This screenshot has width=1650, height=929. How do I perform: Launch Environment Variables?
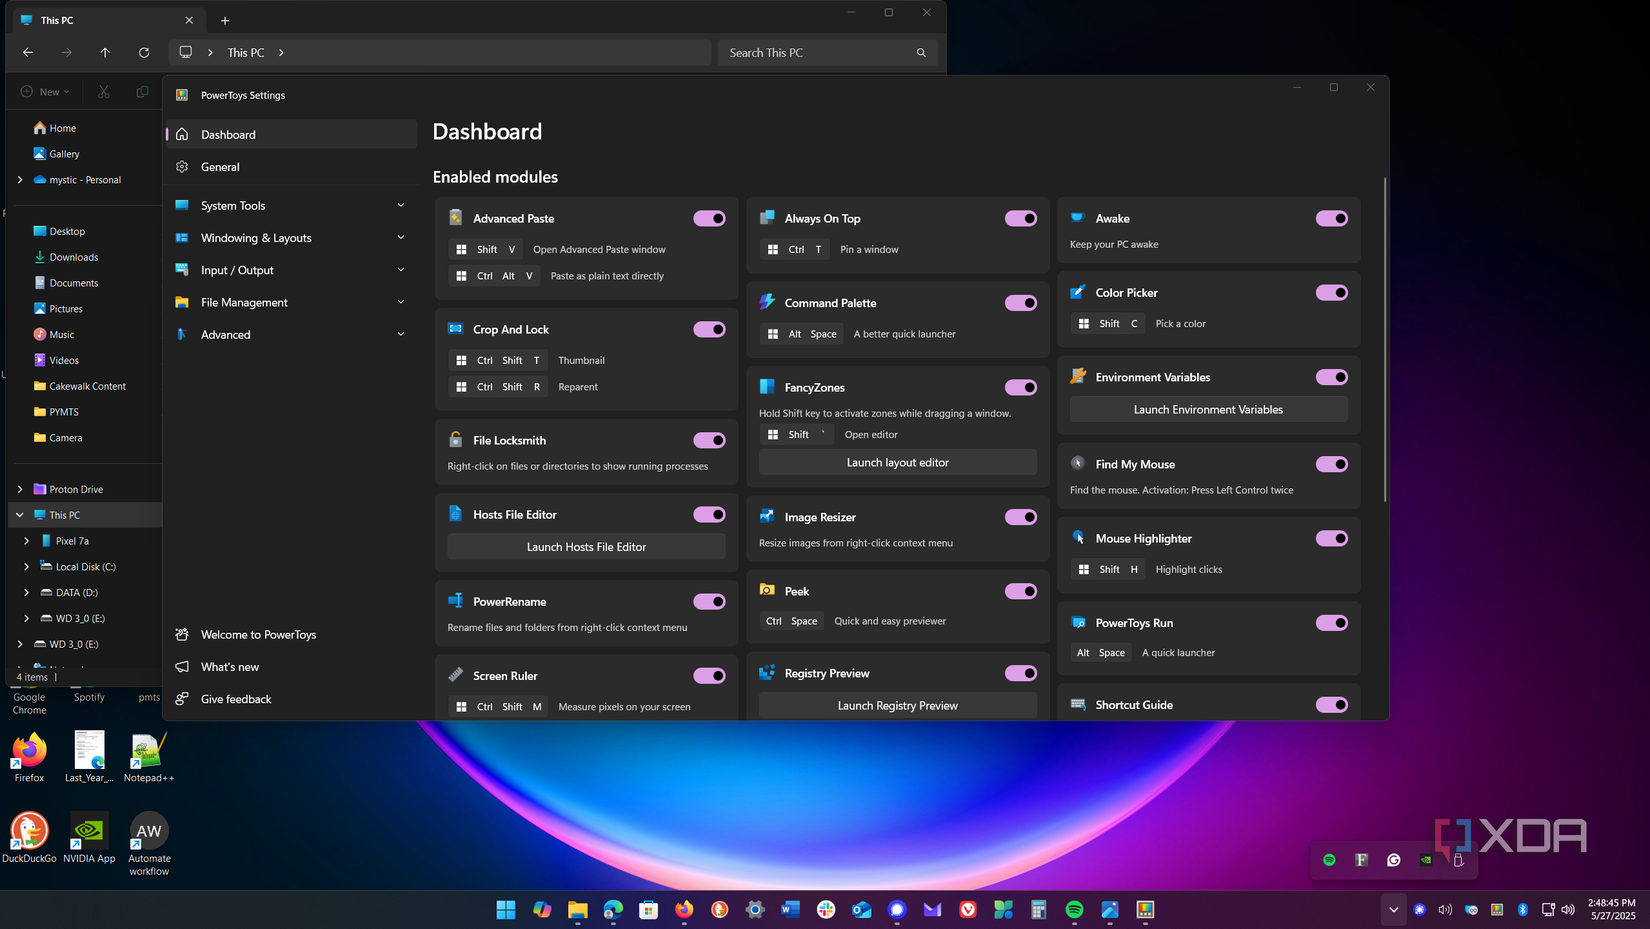[1208, 409]
